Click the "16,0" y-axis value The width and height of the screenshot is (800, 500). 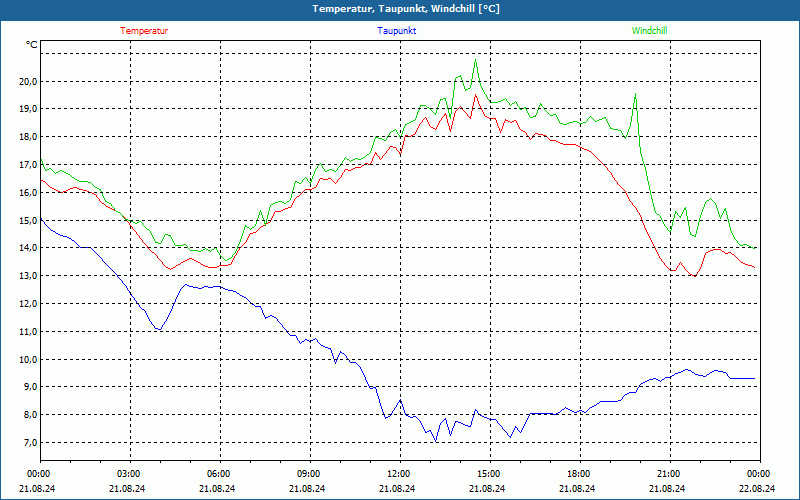28,192
